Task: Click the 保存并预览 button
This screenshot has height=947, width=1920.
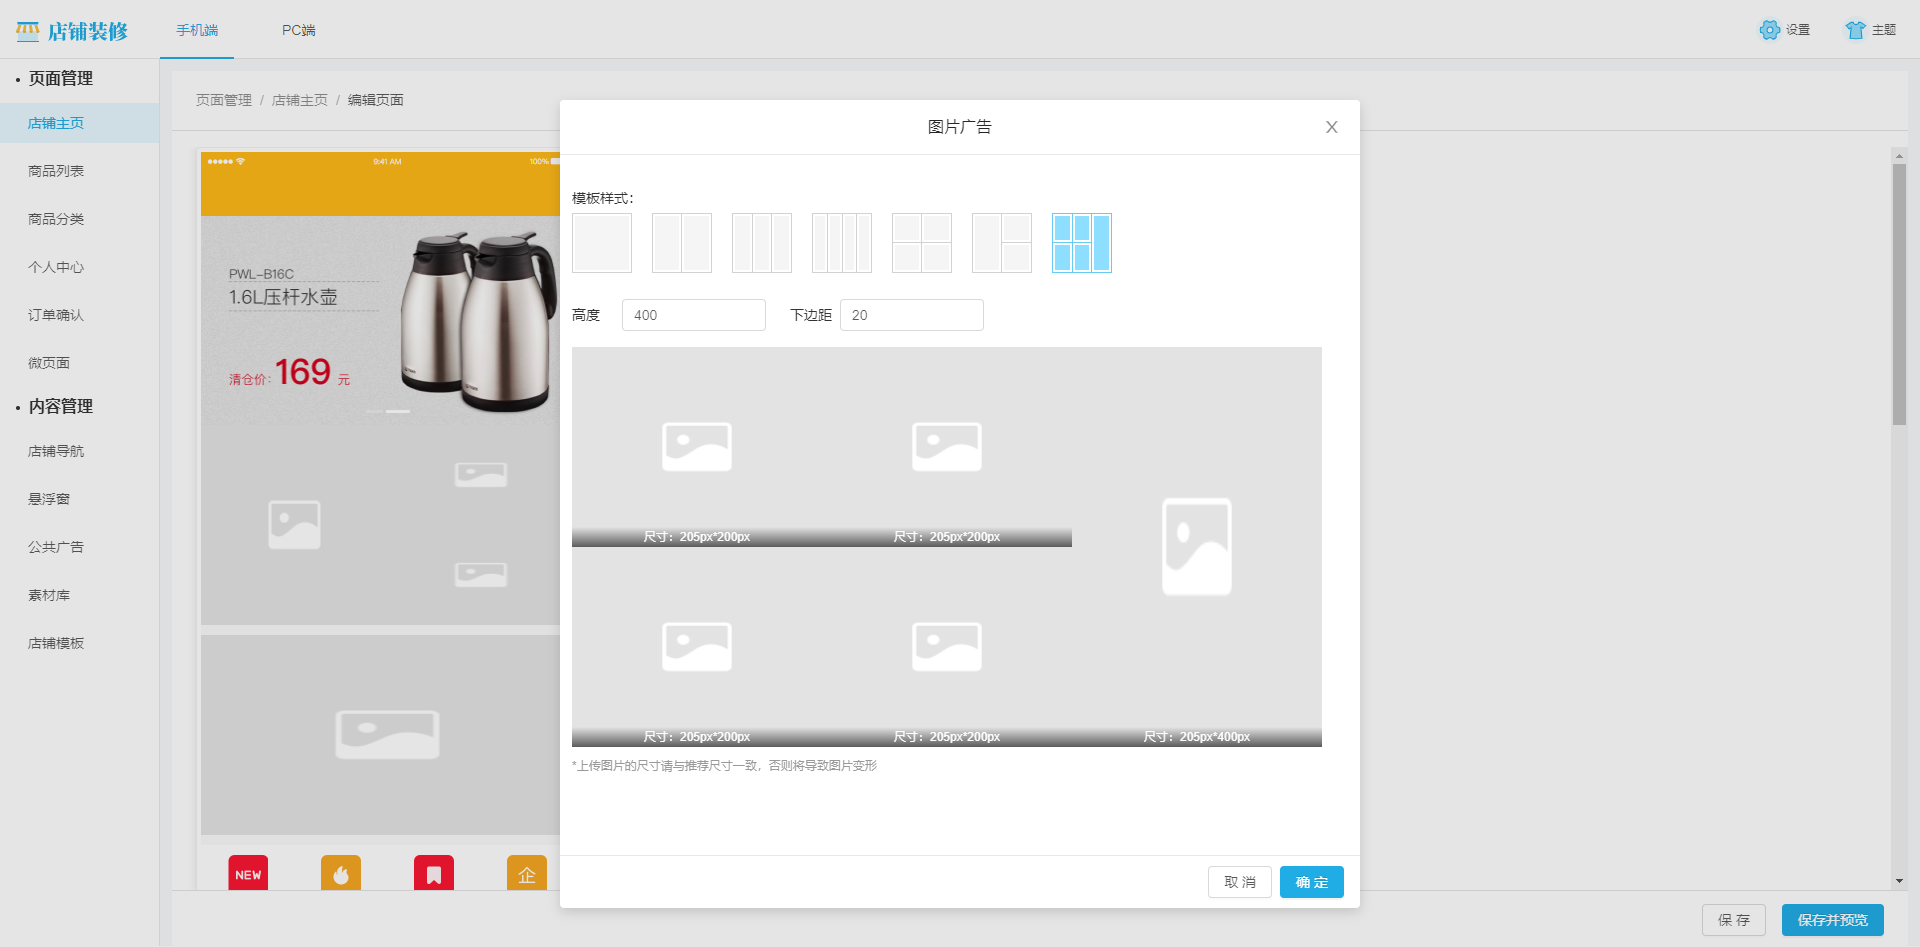Action: (1832, 920)
